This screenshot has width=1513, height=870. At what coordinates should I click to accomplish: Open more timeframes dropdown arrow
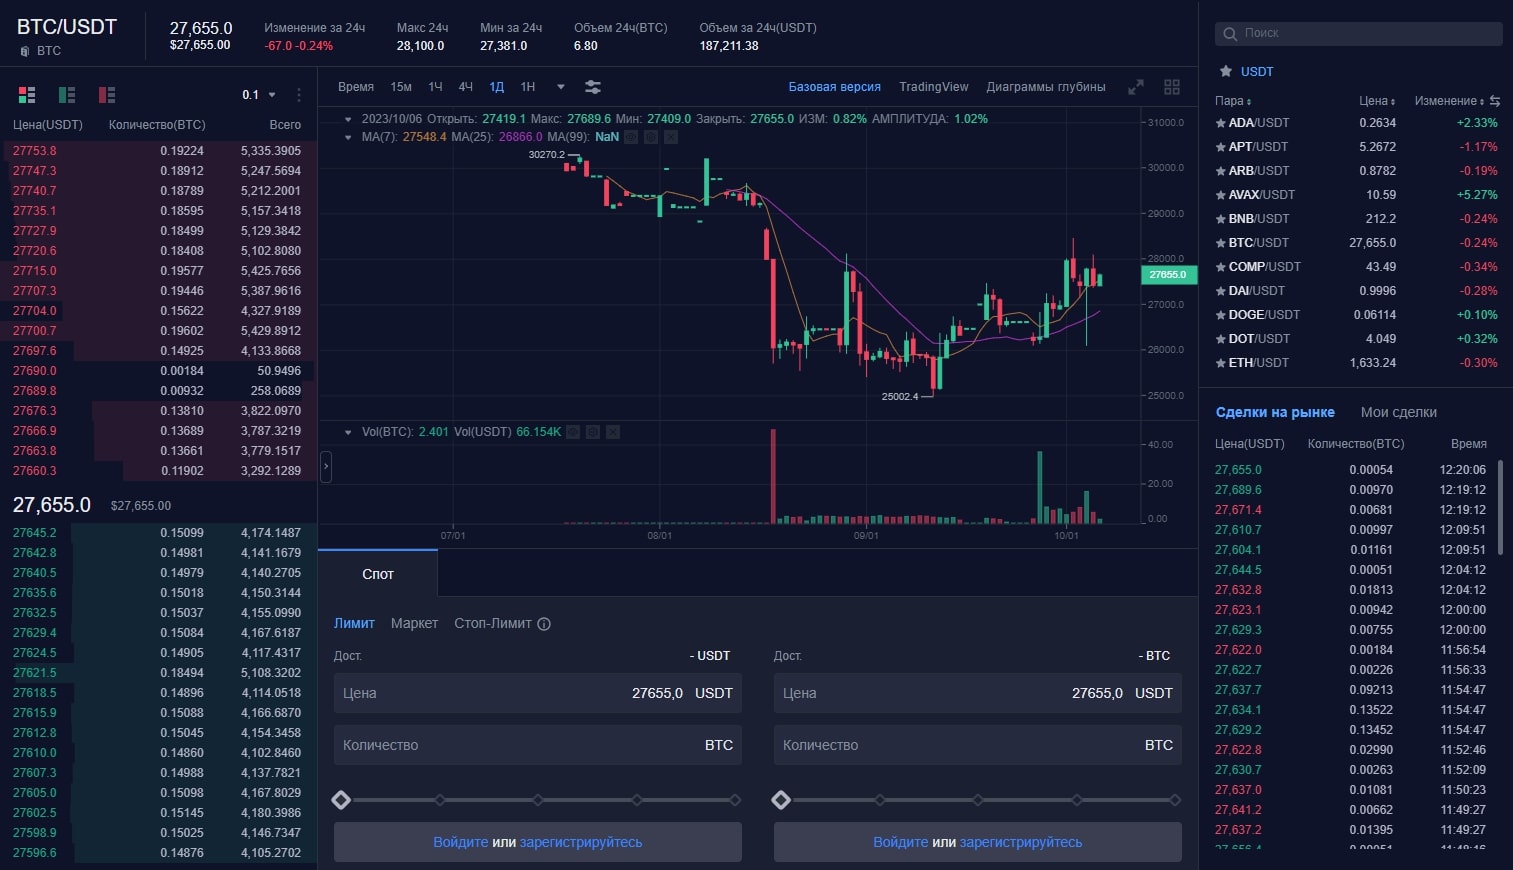(x=561, y=87)
